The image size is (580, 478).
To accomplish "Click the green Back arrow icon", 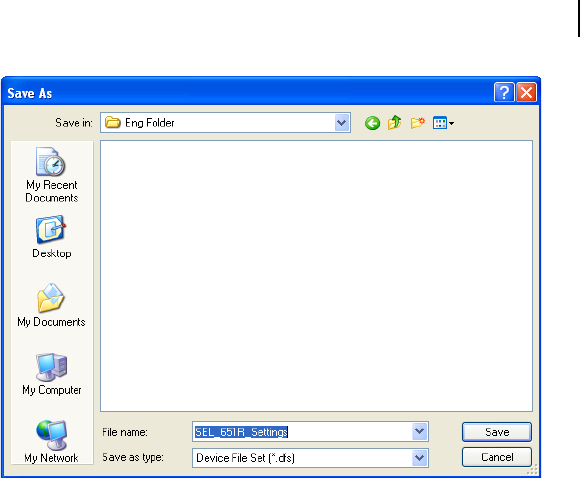I will pos(372,123).
